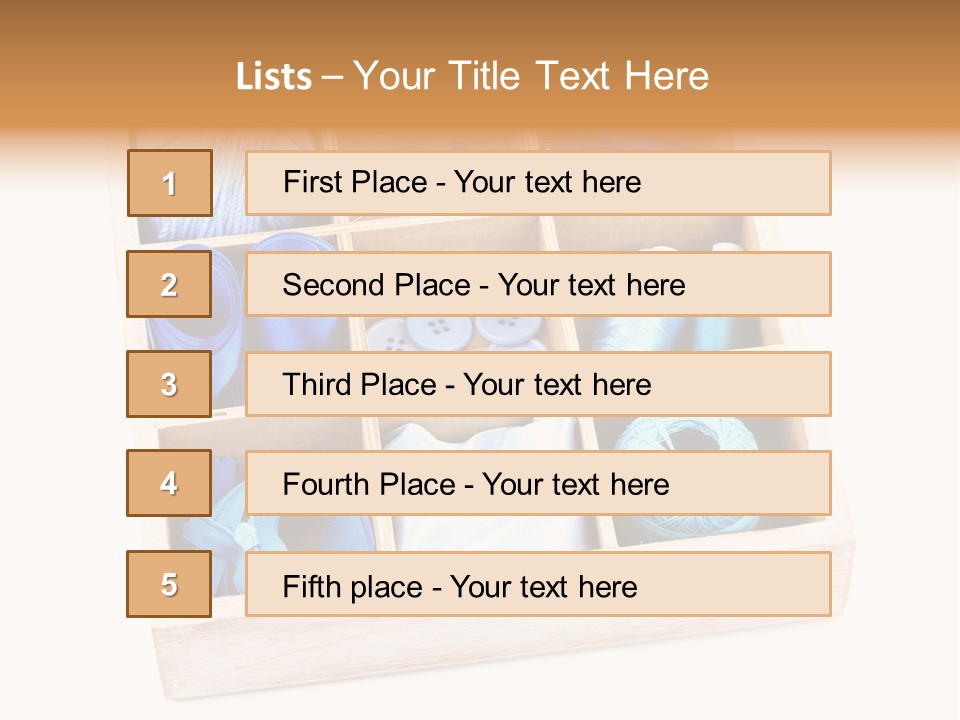This screenshot has height=720, width=960.
Task: Click the number 4 box
Action: point(169,483)
